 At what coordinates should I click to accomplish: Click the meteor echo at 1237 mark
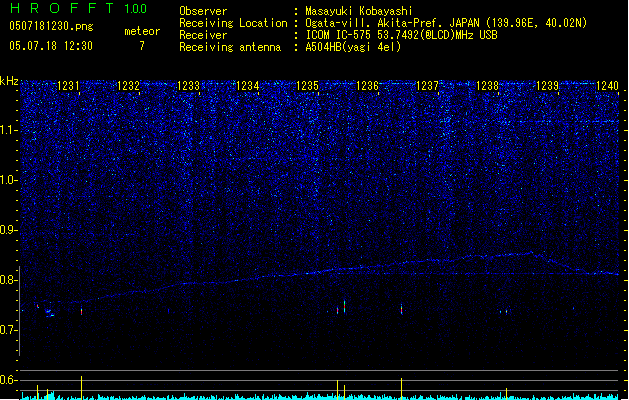pyautogui.click(x=401, y=309)
